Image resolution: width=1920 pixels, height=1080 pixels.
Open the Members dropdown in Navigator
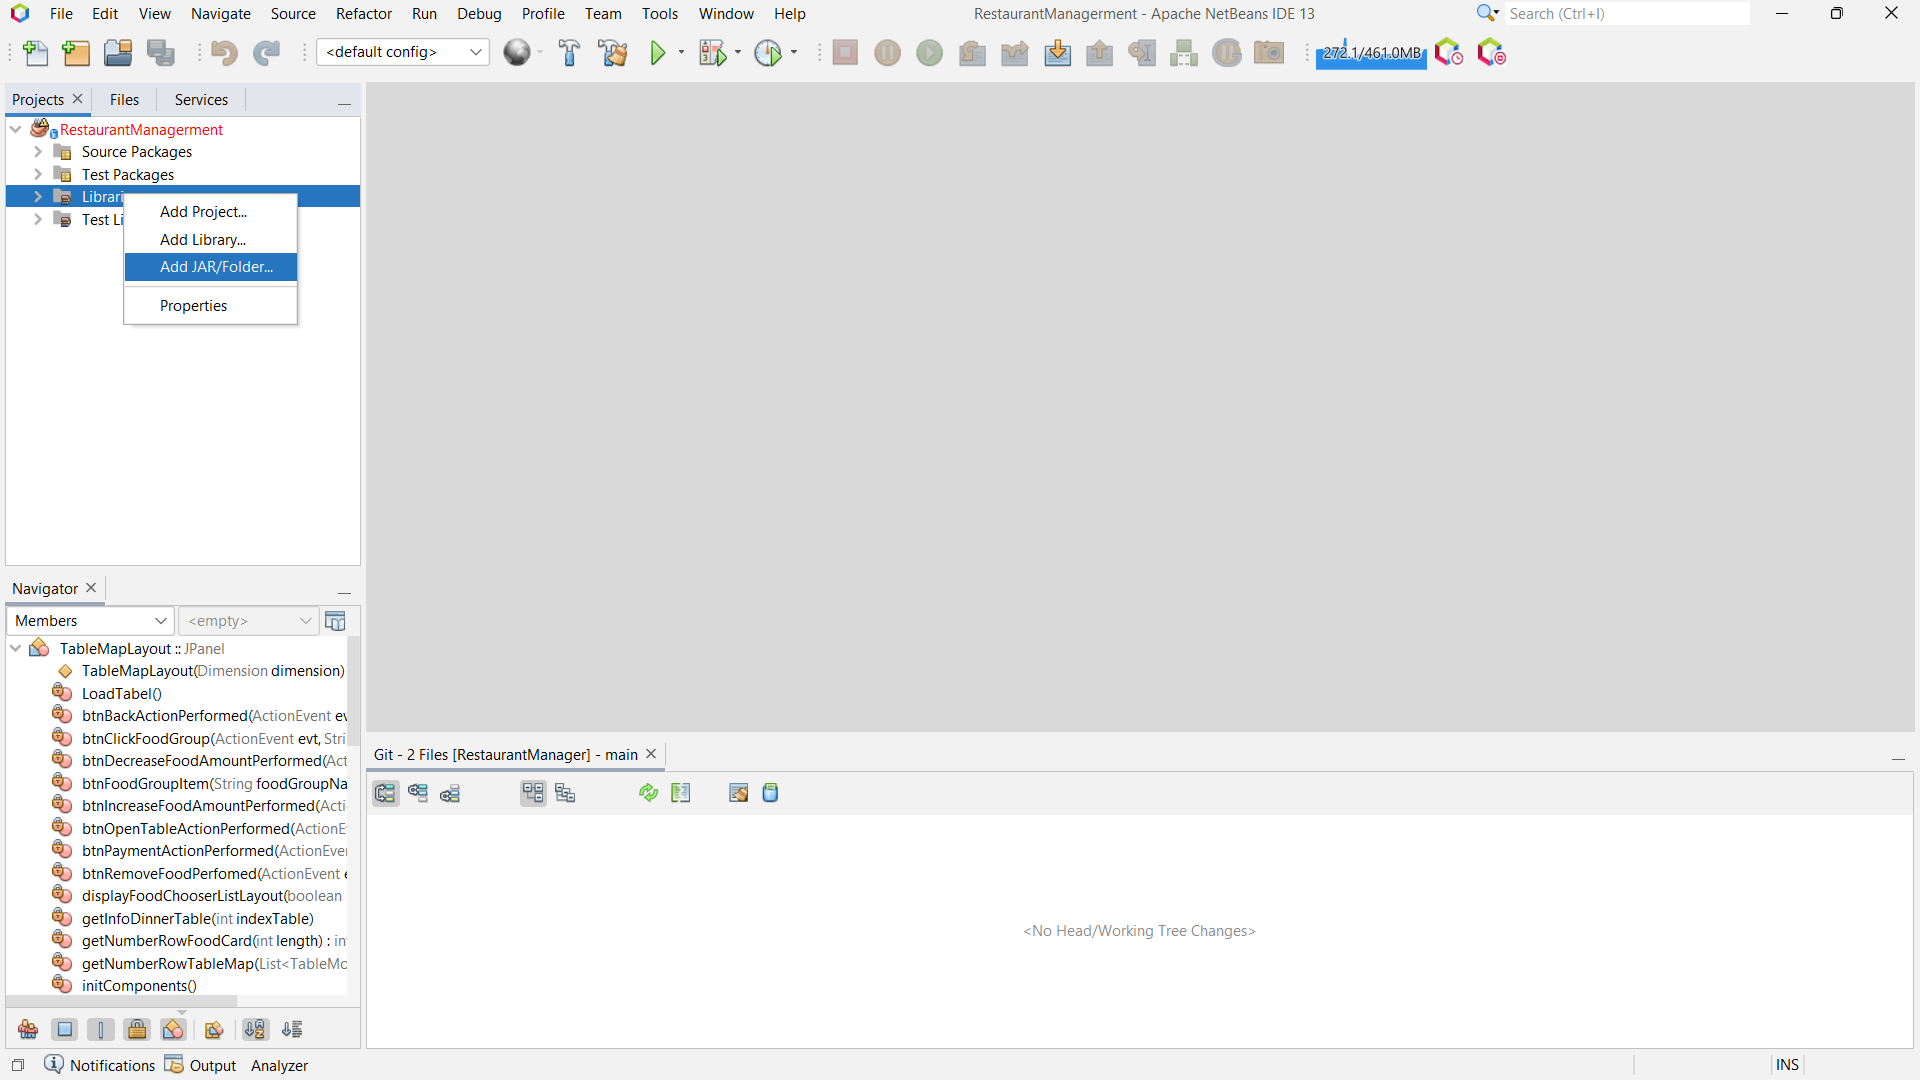[x=90, y=621]
